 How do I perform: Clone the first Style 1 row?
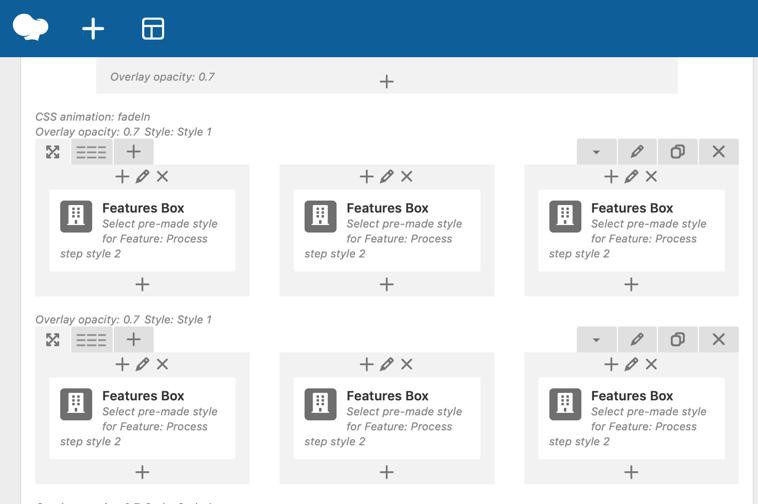[x=677, y=152]
